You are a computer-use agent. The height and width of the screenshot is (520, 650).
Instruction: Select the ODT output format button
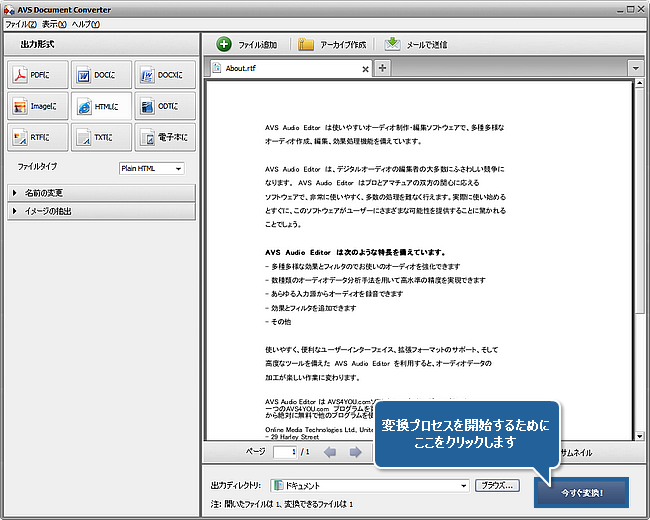point(165,106)
